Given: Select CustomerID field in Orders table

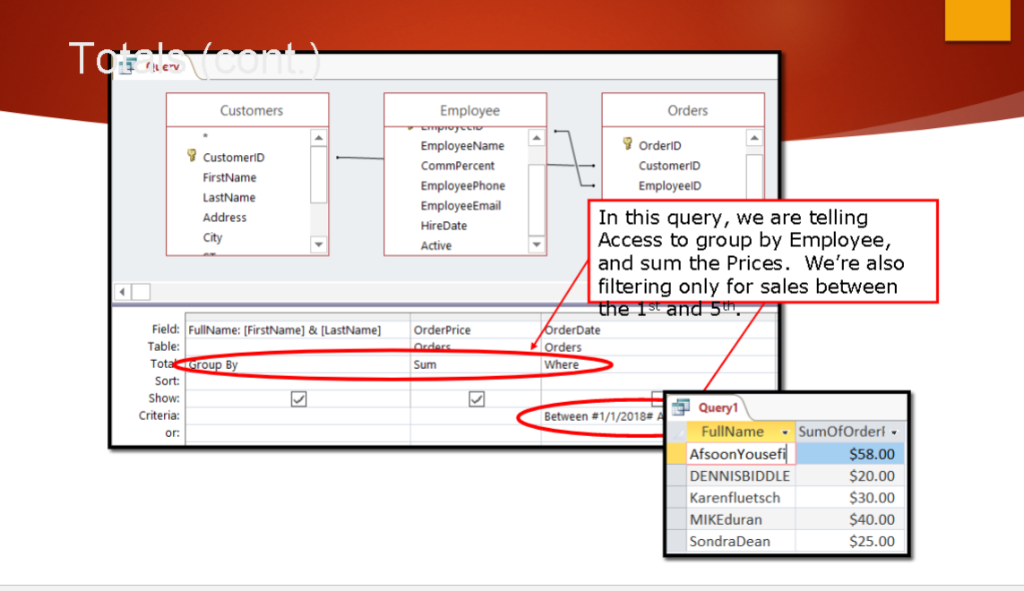Looking at the screenshot, I should 669,166.
